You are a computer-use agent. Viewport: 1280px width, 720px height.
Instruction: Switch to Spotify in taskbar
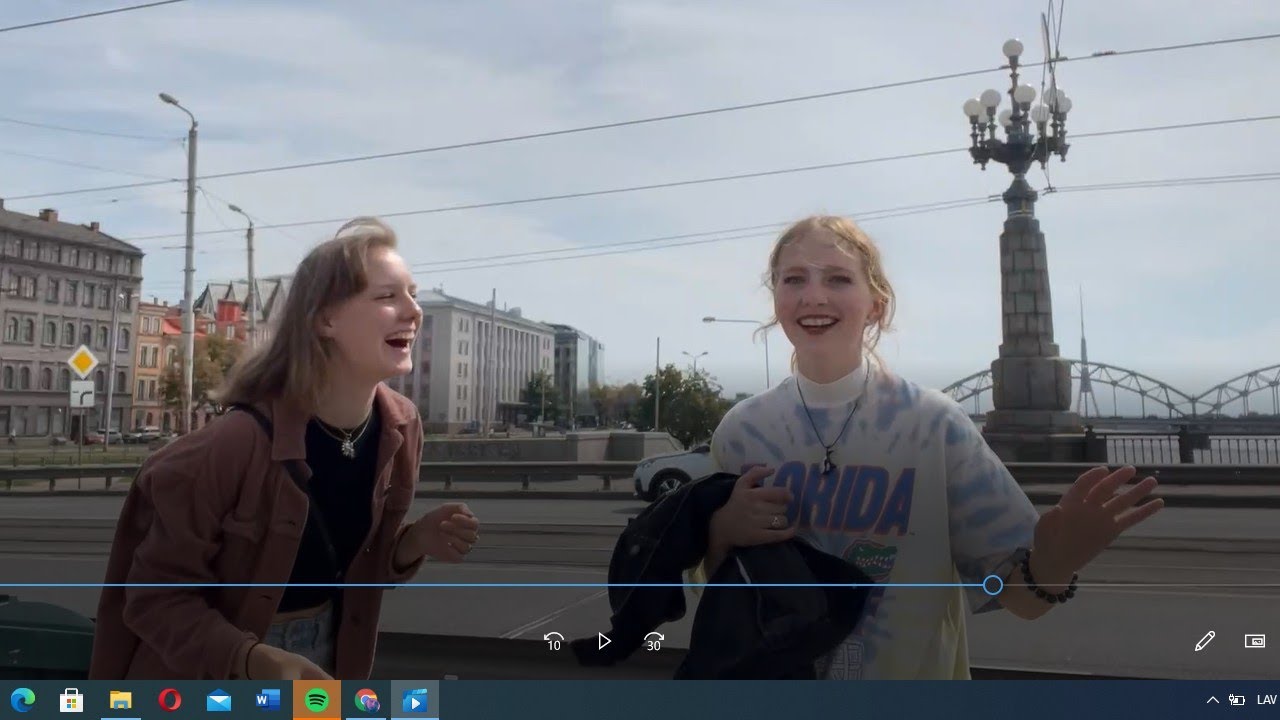click(316, 700)
